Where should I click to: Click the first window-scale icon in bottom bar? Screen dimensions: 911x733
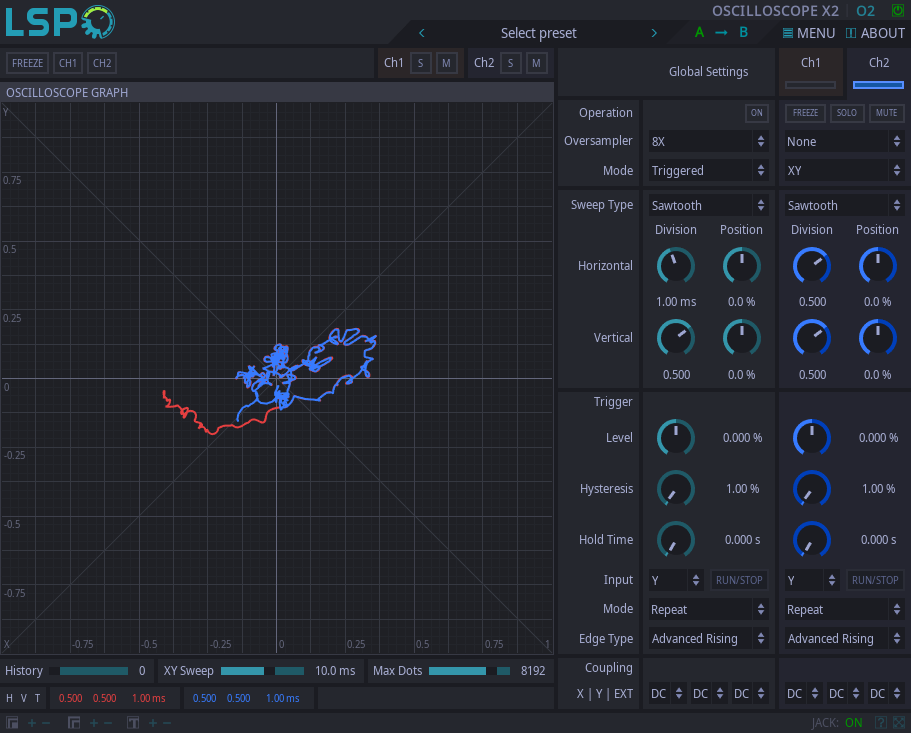click(12, 723)
